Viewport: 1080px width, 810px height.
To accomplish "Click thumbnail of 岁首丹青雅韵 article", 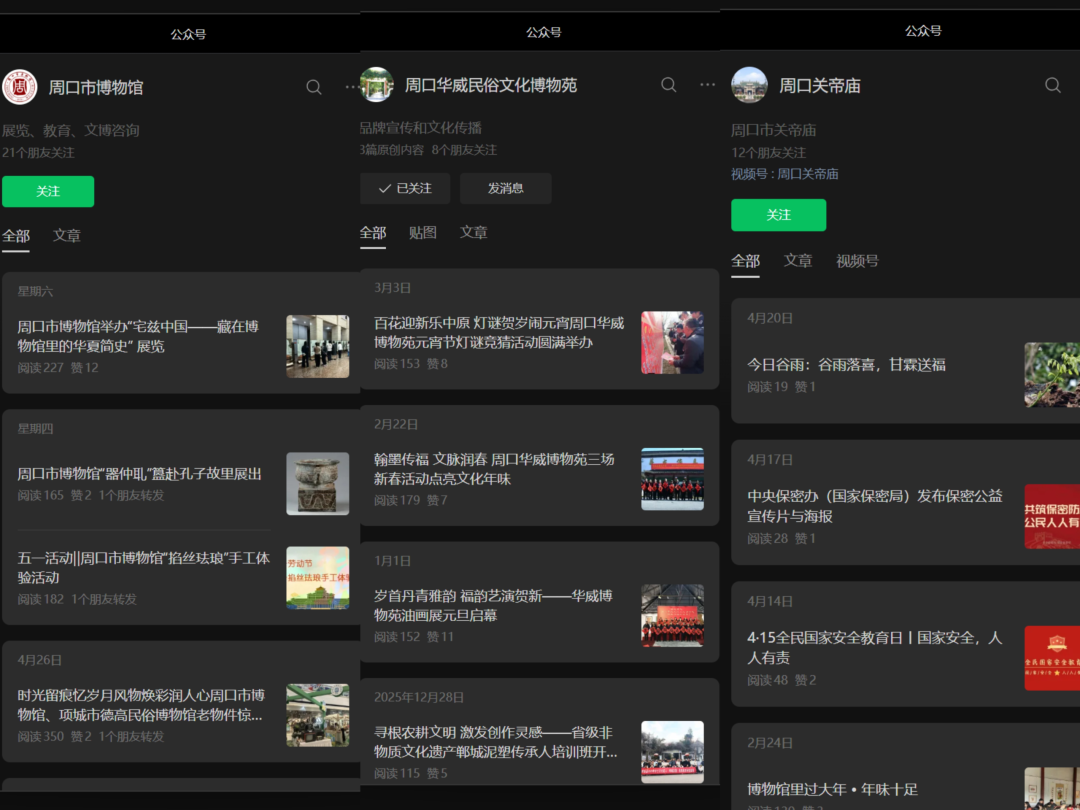I will point(672,616).
